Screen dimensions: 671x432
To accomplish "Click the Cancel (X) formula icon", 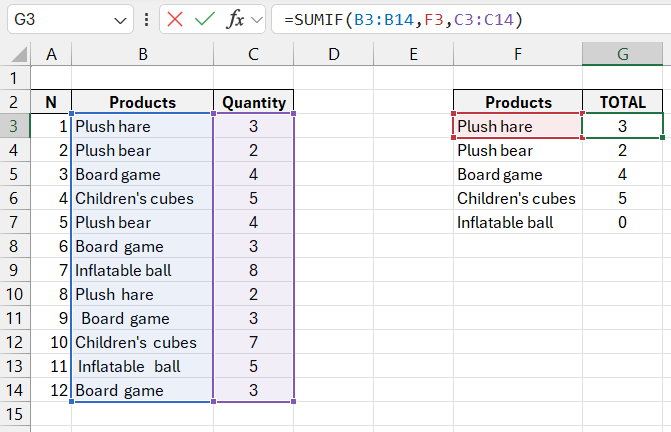I will pos(177,20).
